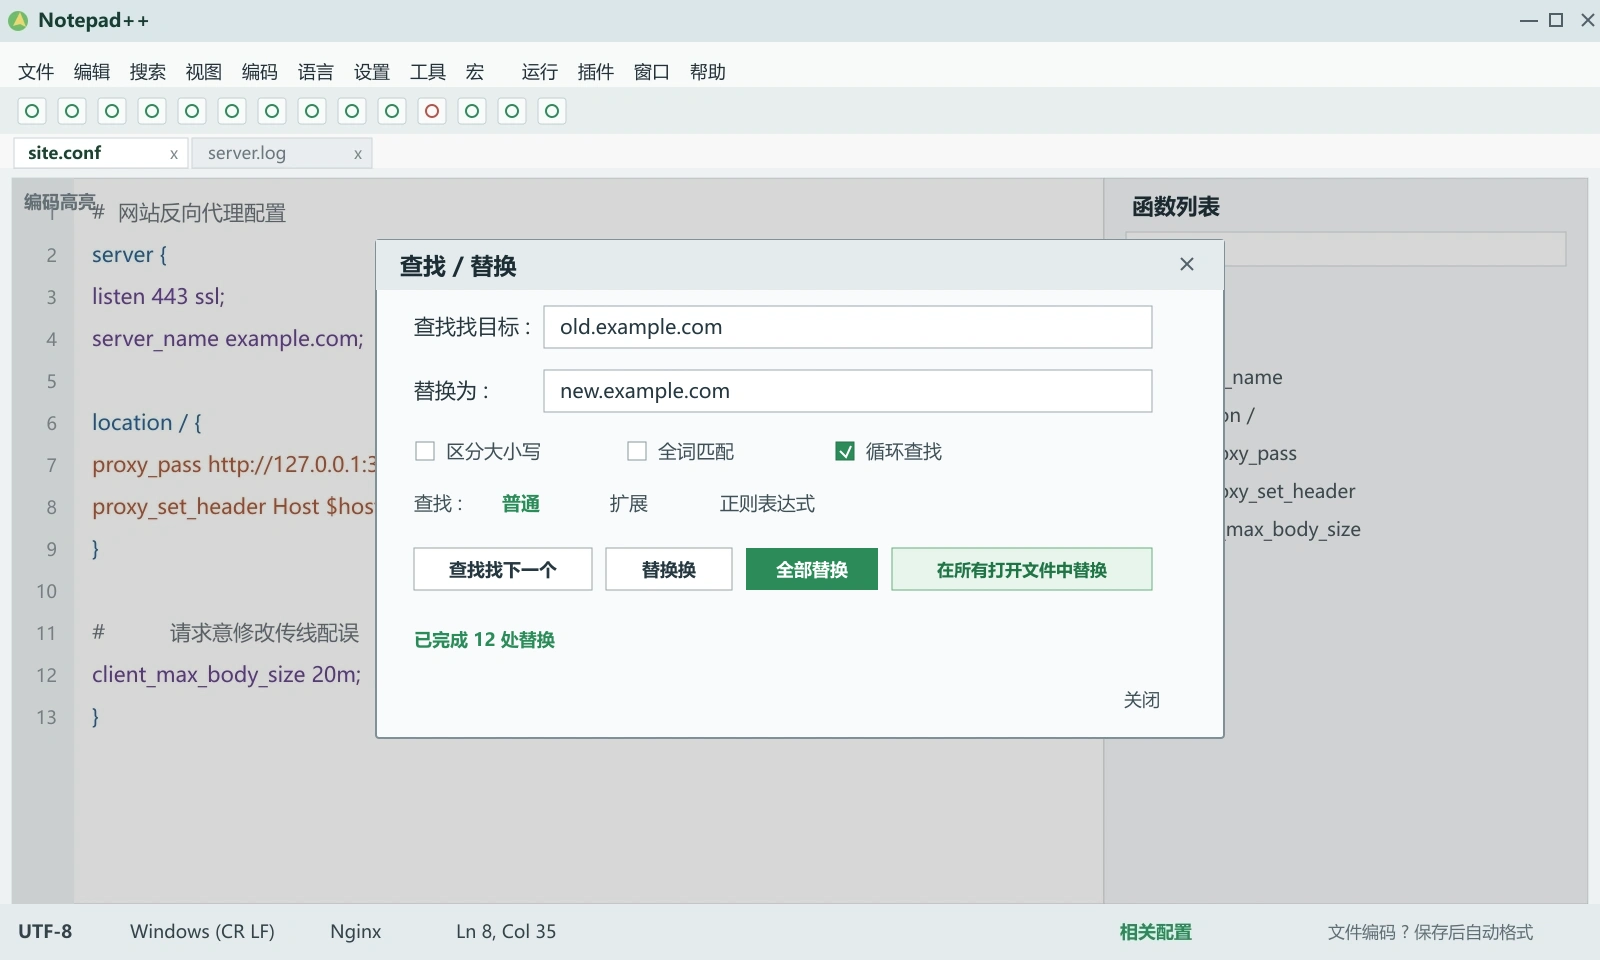The image size is (1600, 960).
Task: Click the 'listen 443 ssl;' code line
Action: click(159, 297)
